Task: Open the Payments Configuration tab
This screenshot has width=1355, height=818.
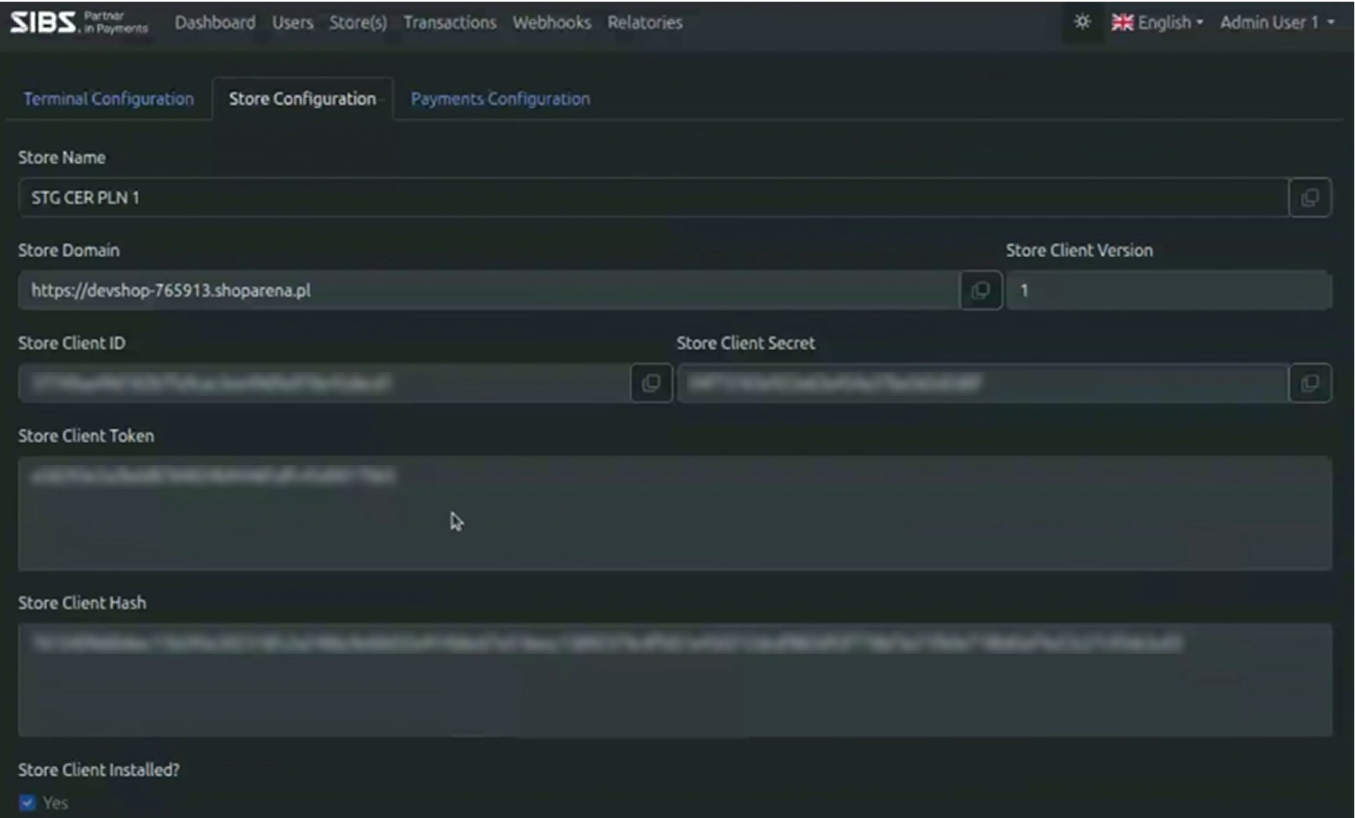Action: [x=500, y=99]
